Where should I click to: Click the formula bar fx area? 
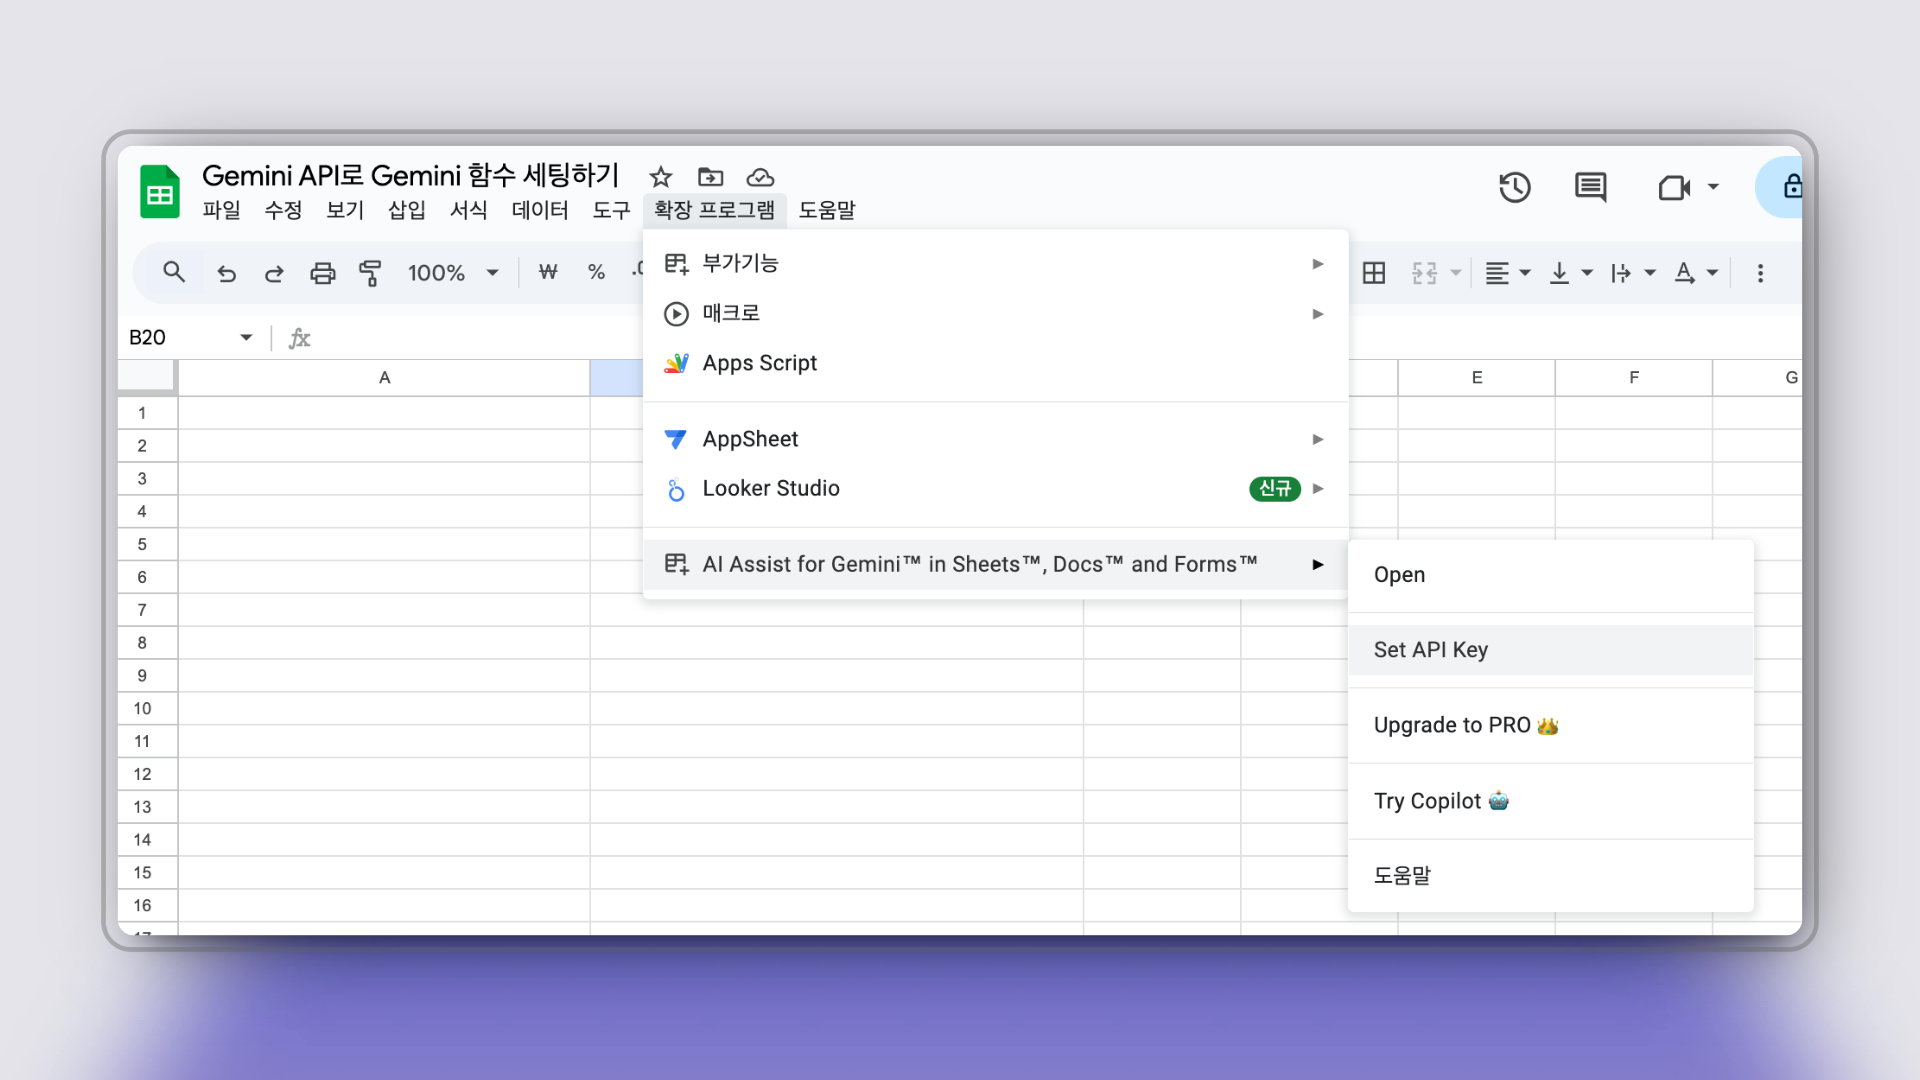click(300, 338)
